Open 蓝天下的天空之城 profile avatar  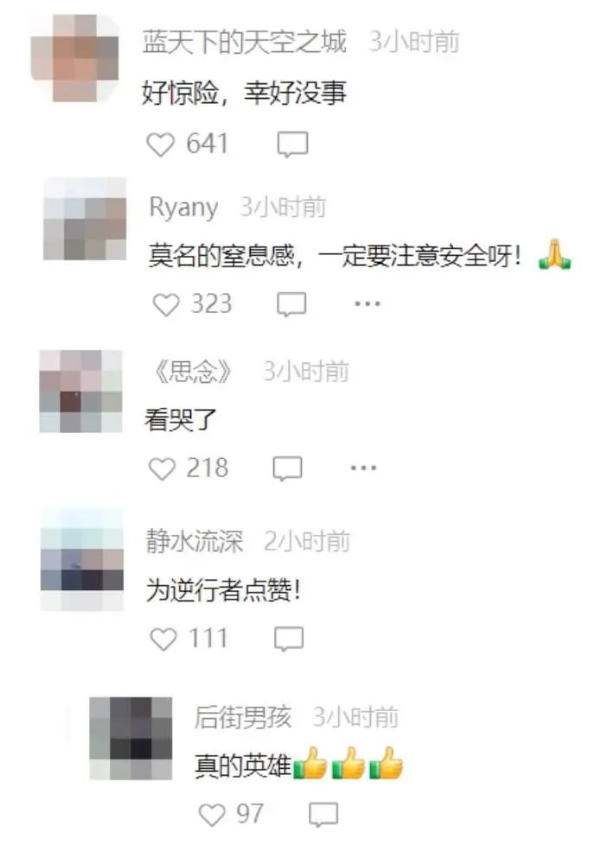click(75, 58)
